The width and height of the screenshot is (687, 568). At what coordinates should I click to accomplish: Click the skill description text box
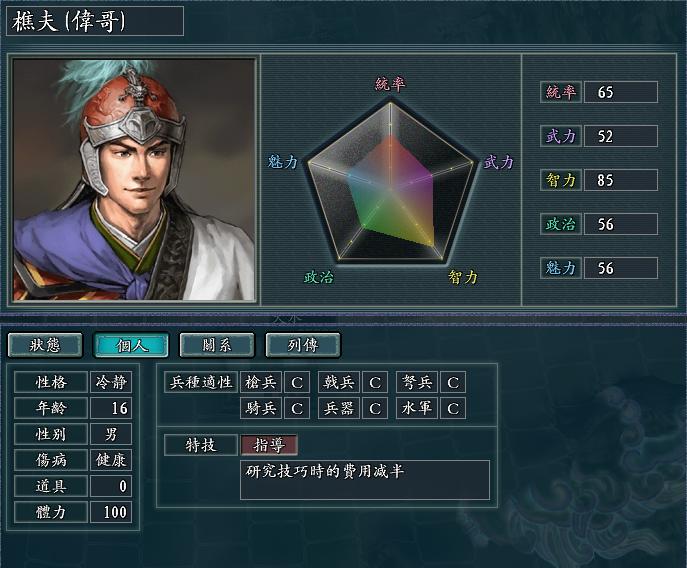point(365,480)
